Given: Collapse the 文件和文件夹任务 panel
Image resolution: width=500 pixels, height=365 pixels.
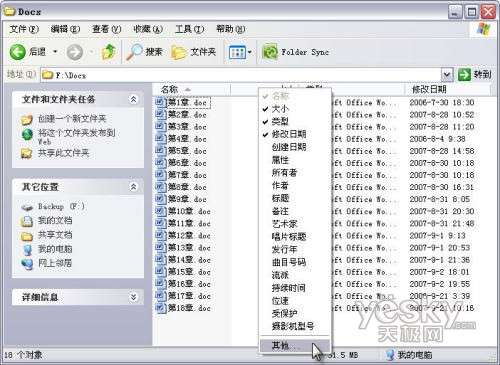Looking at the screenshot, I should pos(133,99).
